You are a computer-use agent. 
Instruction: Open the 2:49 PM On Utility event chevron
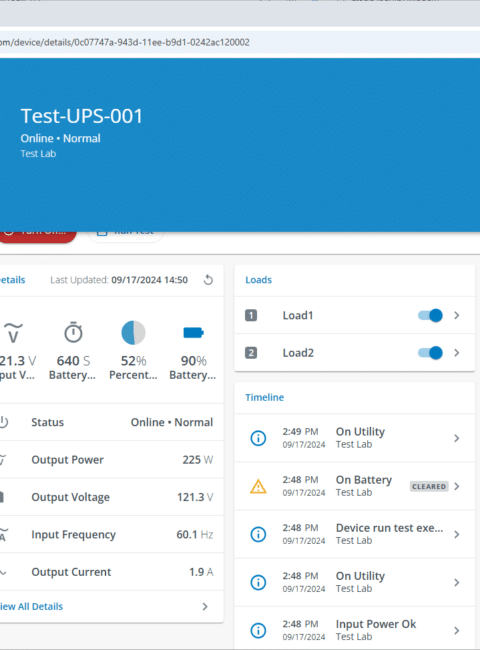[457, 438]
